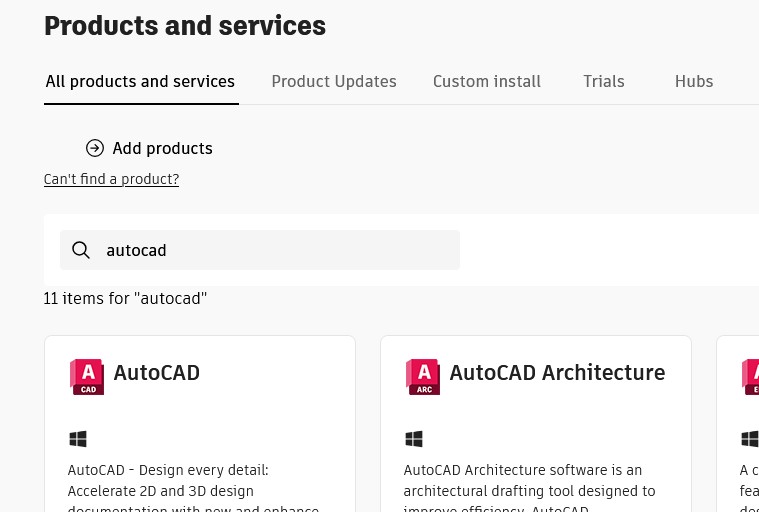Open the AutoCAD product card title

point(157,373)
